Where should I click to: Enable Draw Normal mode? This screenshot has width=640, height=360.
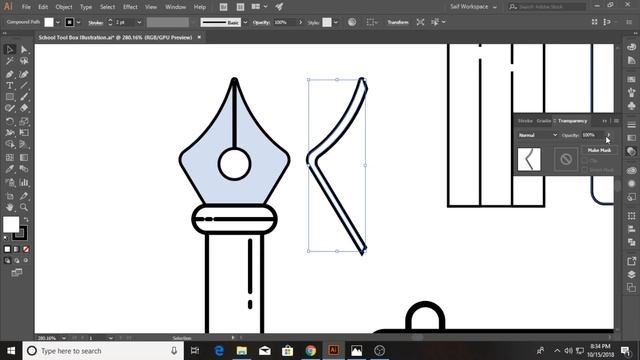tap(7, 260)
